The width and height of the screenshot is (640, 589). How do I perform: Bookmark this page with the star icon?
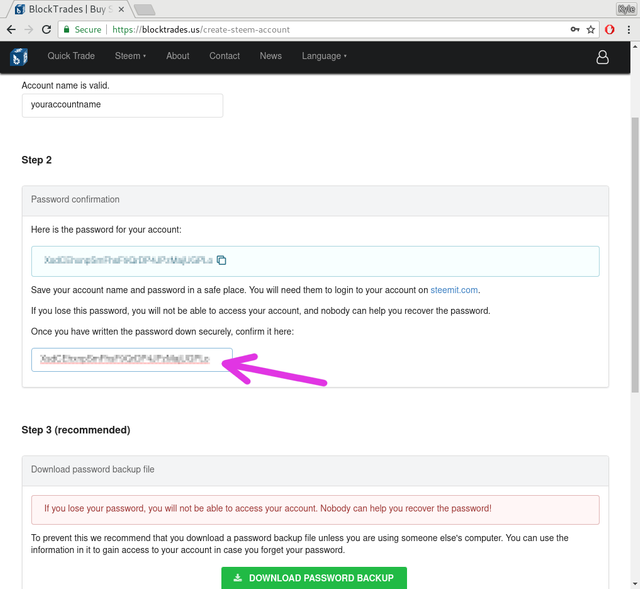(590, 29)
